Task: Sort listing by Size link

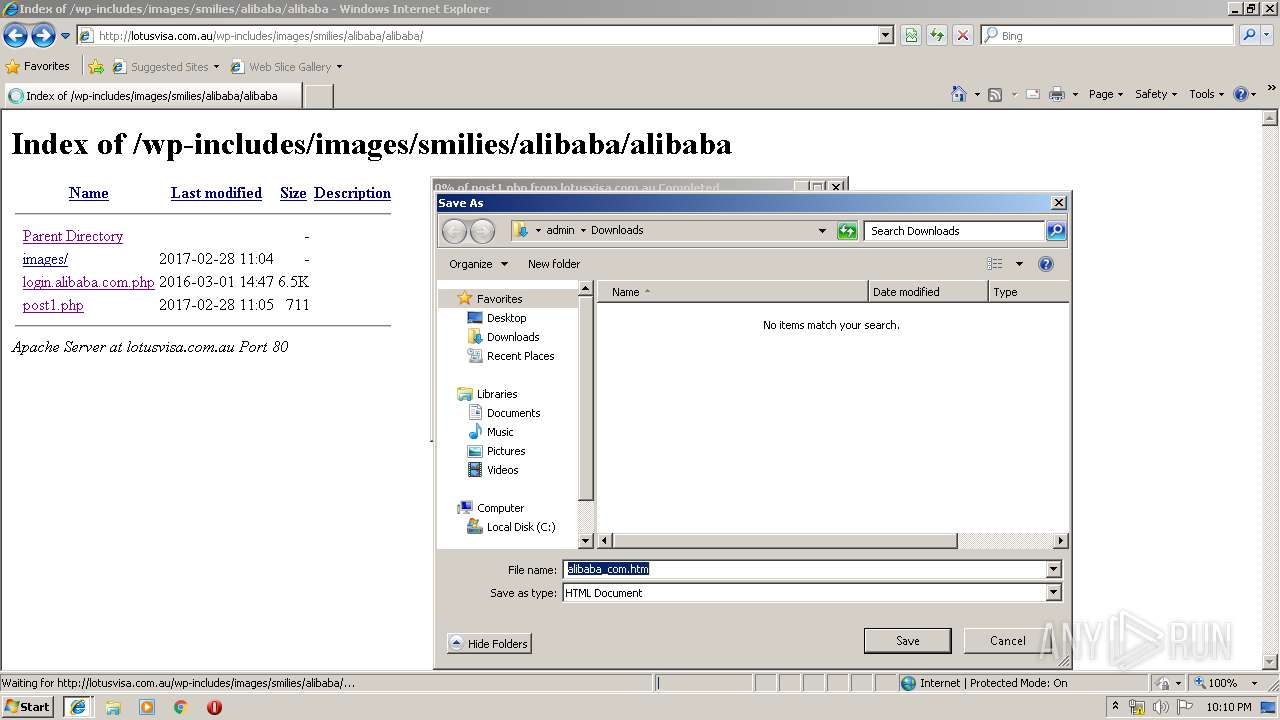Action: point(293,193)
